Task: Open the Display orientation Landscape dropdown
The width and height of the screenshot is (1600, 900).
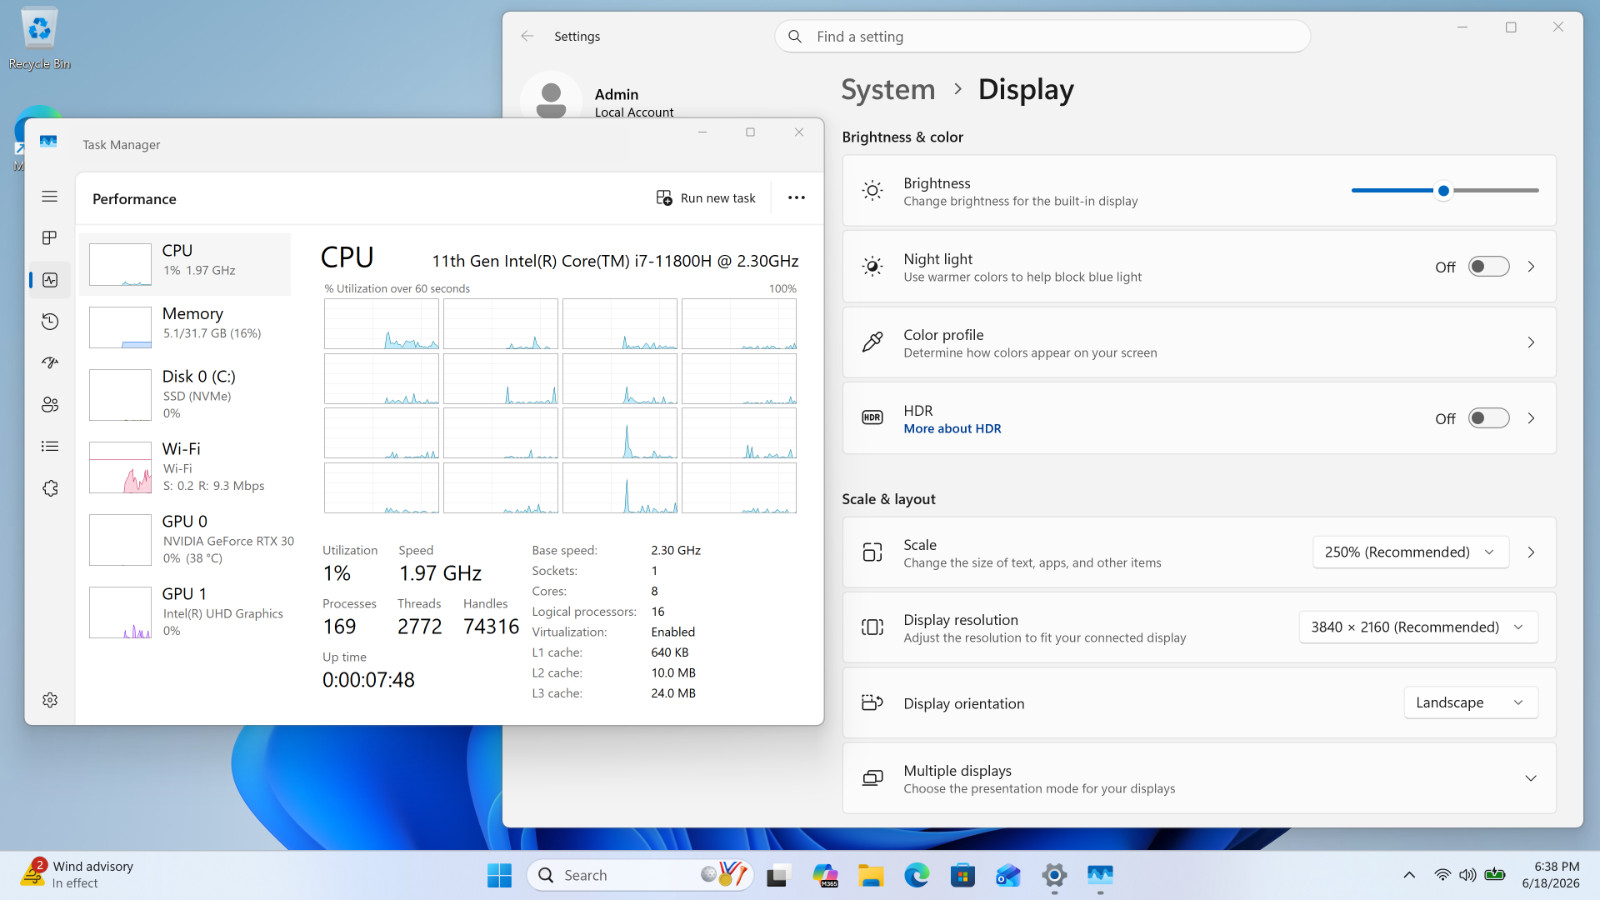Action: click(x=1470, y=703)
